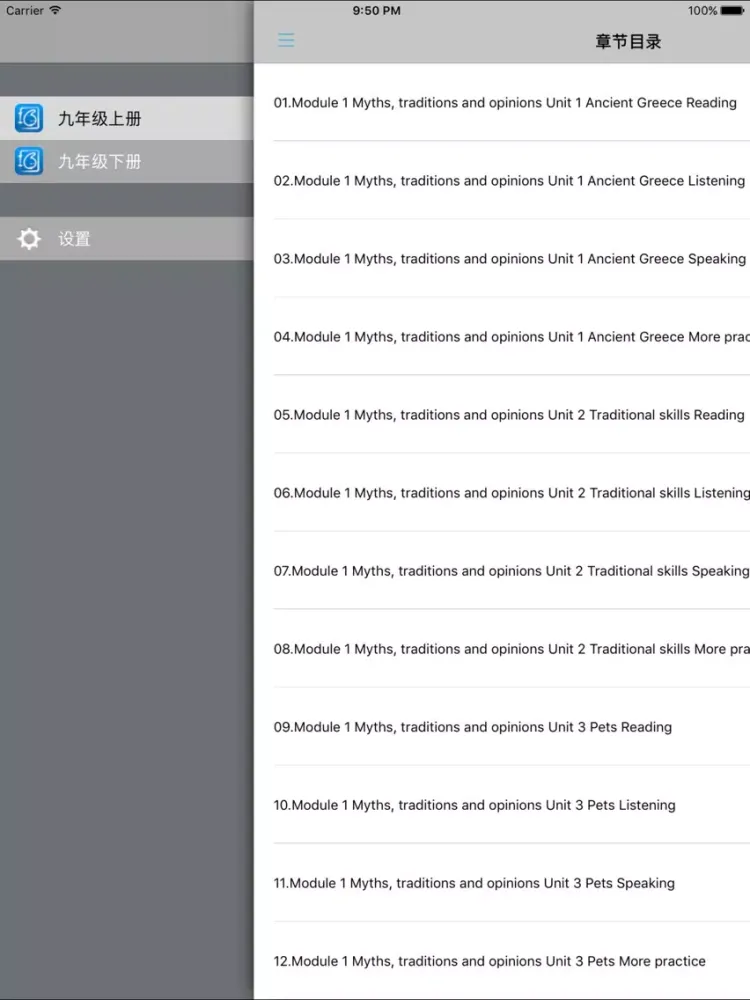This screenshot has width=750, height=1000.
Task: Open chapter 04 Ancient Greece More practice
Action: tap(502, 337)
